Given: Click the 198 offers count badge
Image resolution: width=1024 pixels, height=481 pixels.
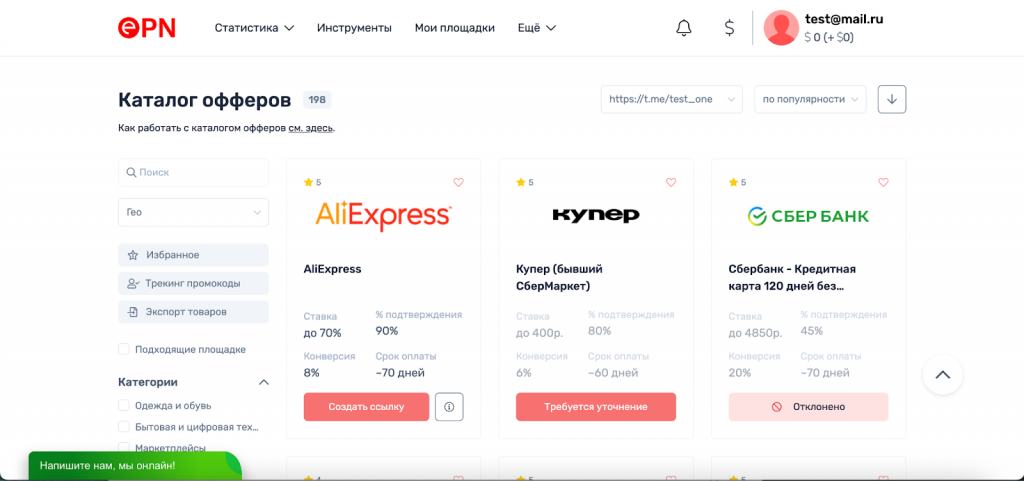Looking at the screenshot, I should coord(317,100).
